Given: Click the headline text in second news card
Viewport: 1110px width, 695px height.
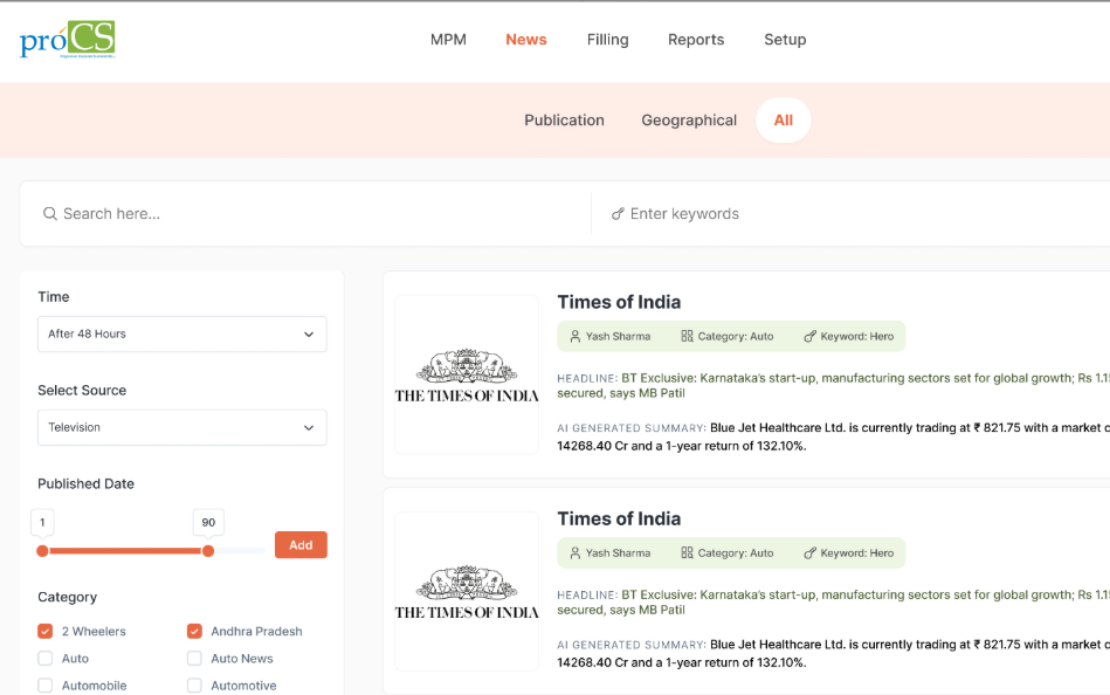Looking at the screenshot, I should 833,602.
